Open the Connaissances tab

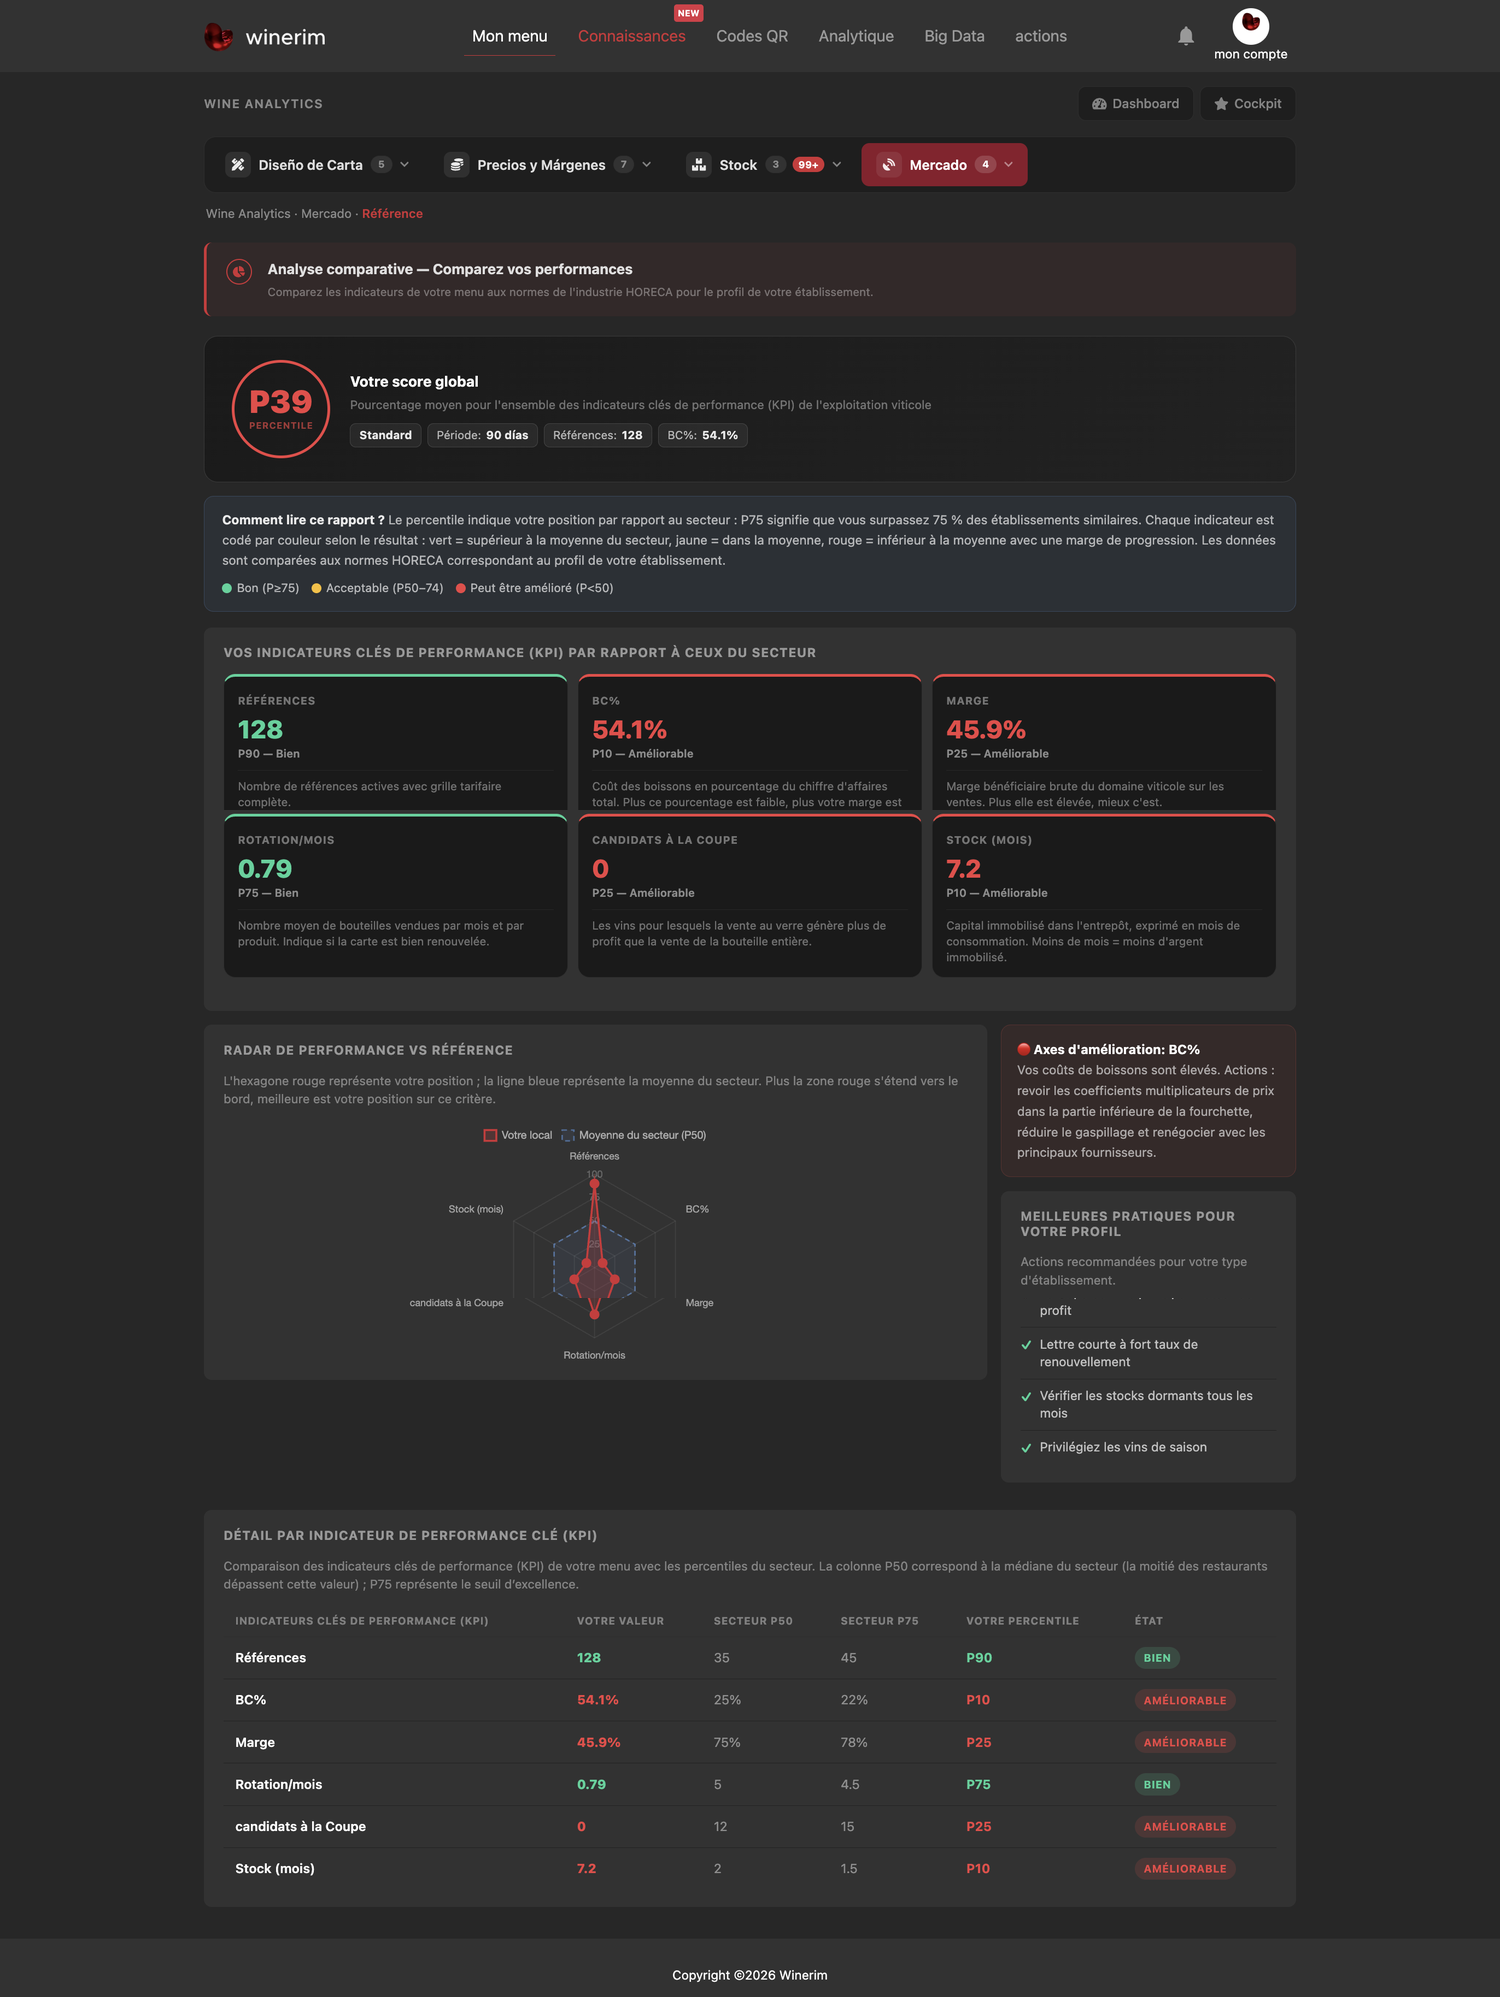click(632, 36)
